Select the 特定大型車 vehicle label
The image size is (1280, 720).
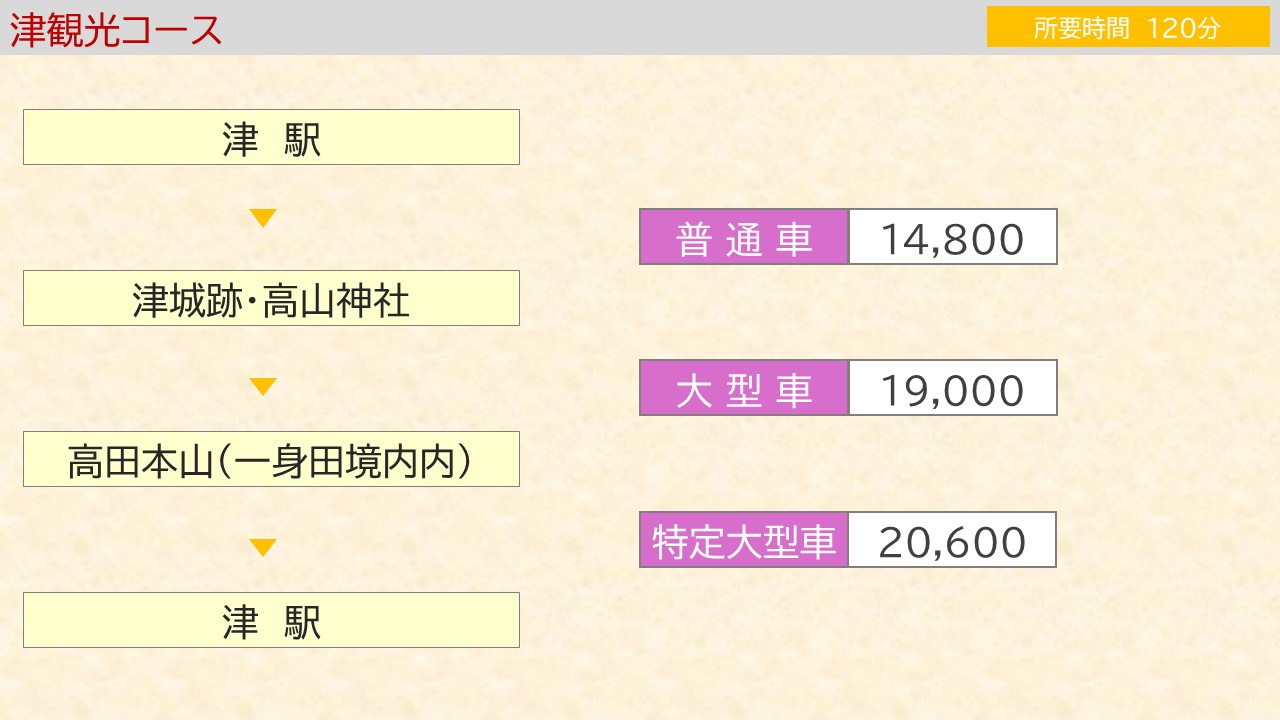744,540
